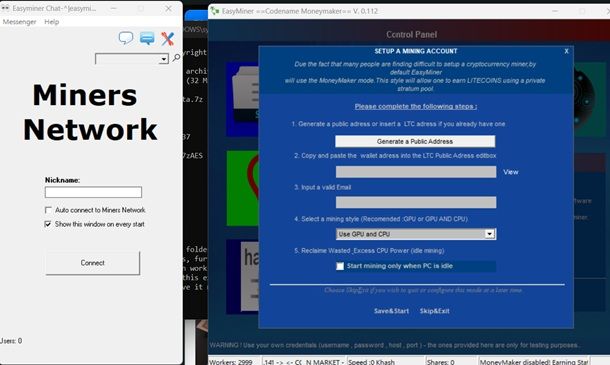The height and width of the screenshot is (365, 610).
Task: Click the blue message window icon
Action: pos(147,39)
